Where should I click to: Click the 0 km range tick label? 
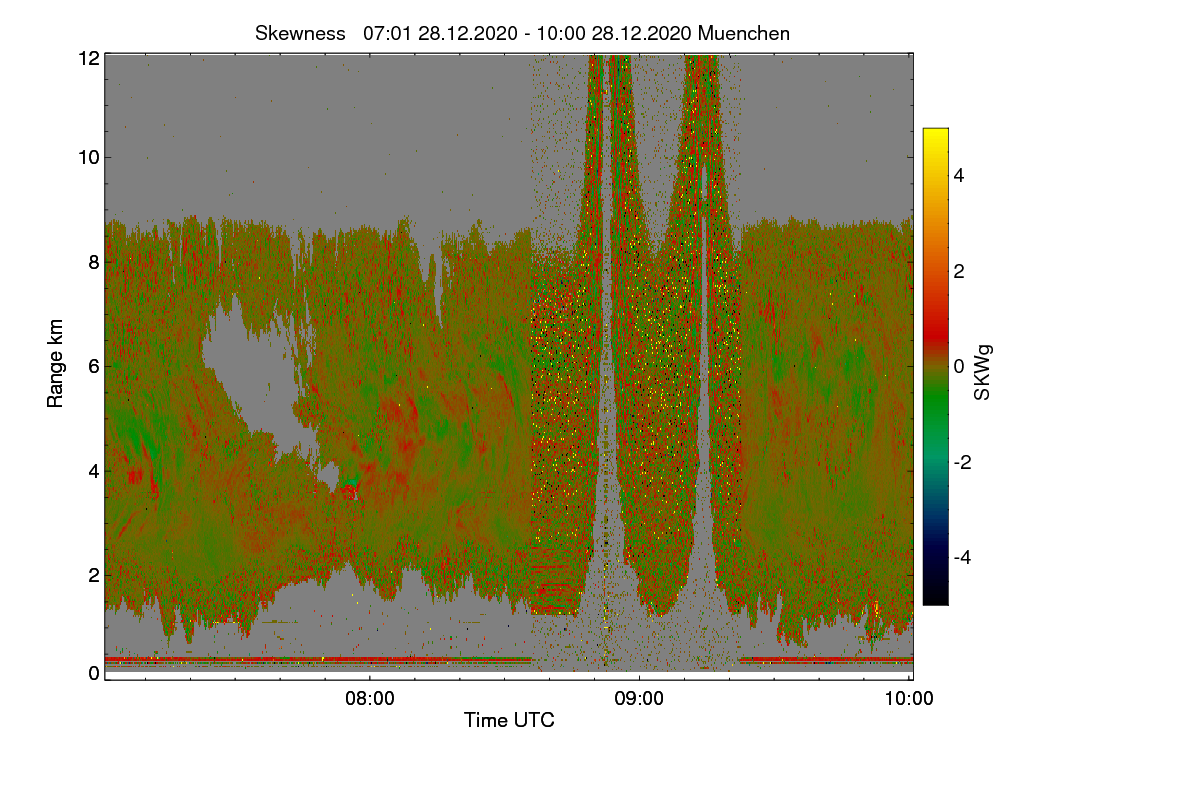tap(93, 673)
